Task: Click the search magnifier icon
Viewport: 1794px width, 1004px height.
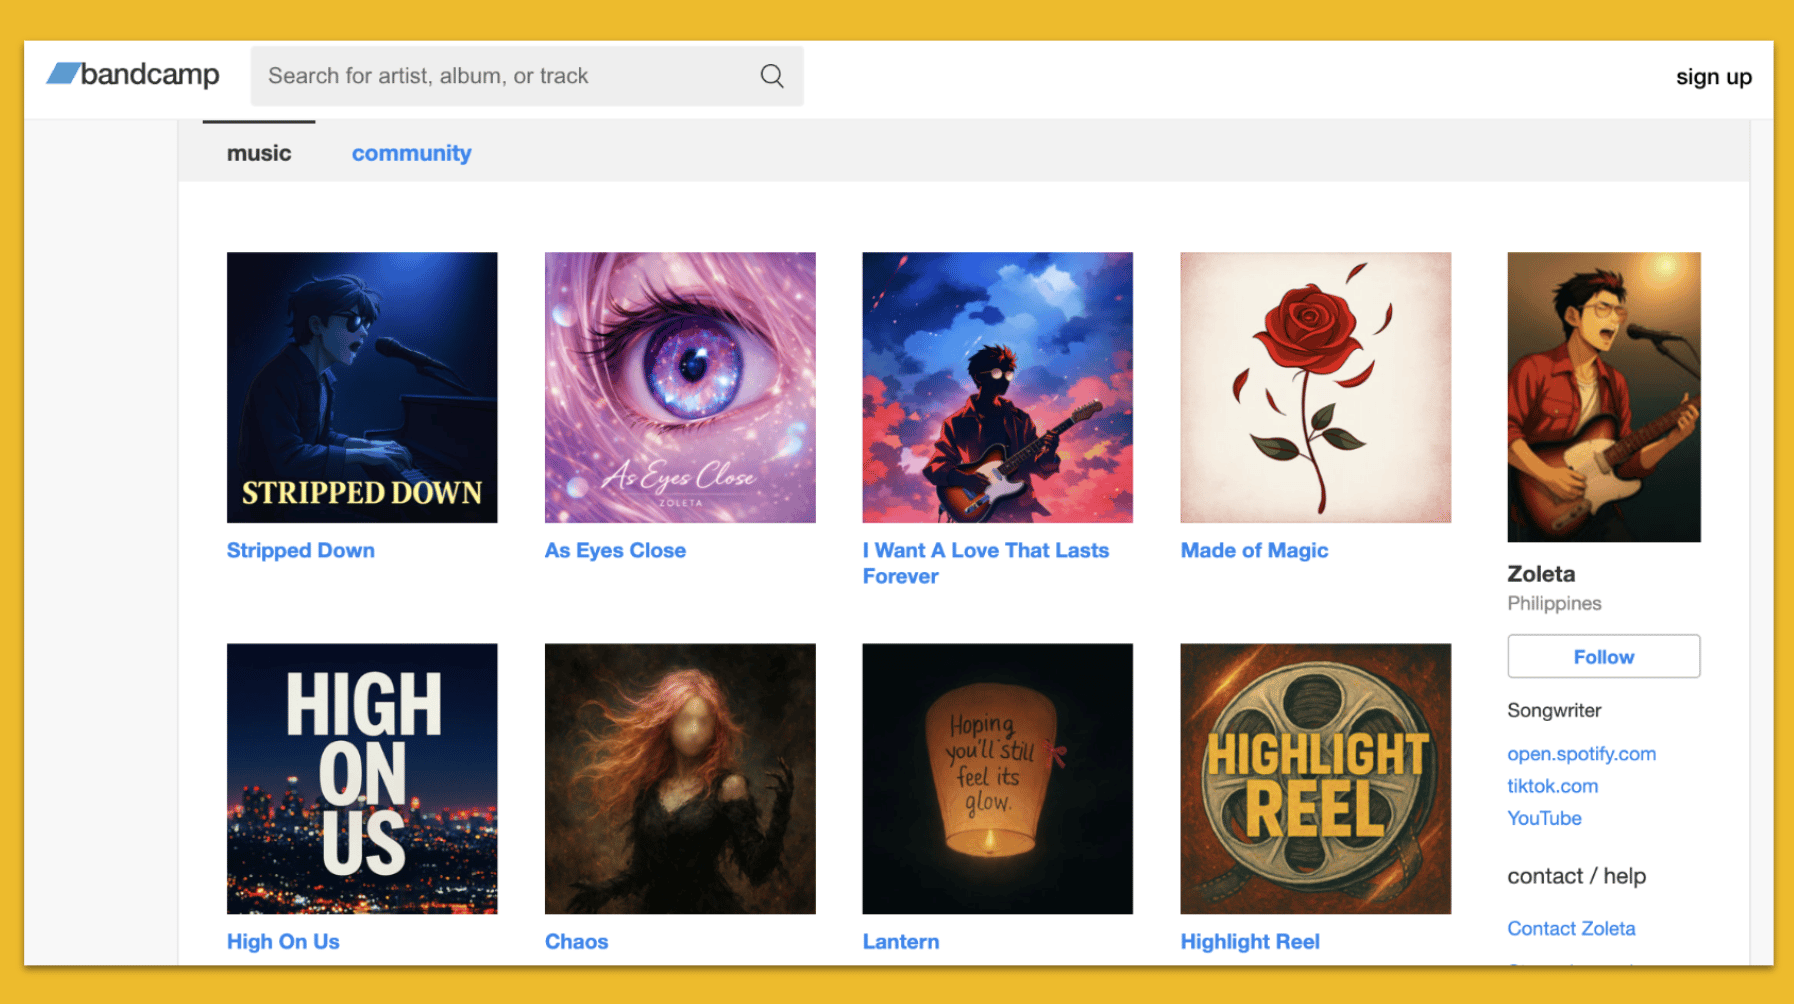Action: click(772, 76)
